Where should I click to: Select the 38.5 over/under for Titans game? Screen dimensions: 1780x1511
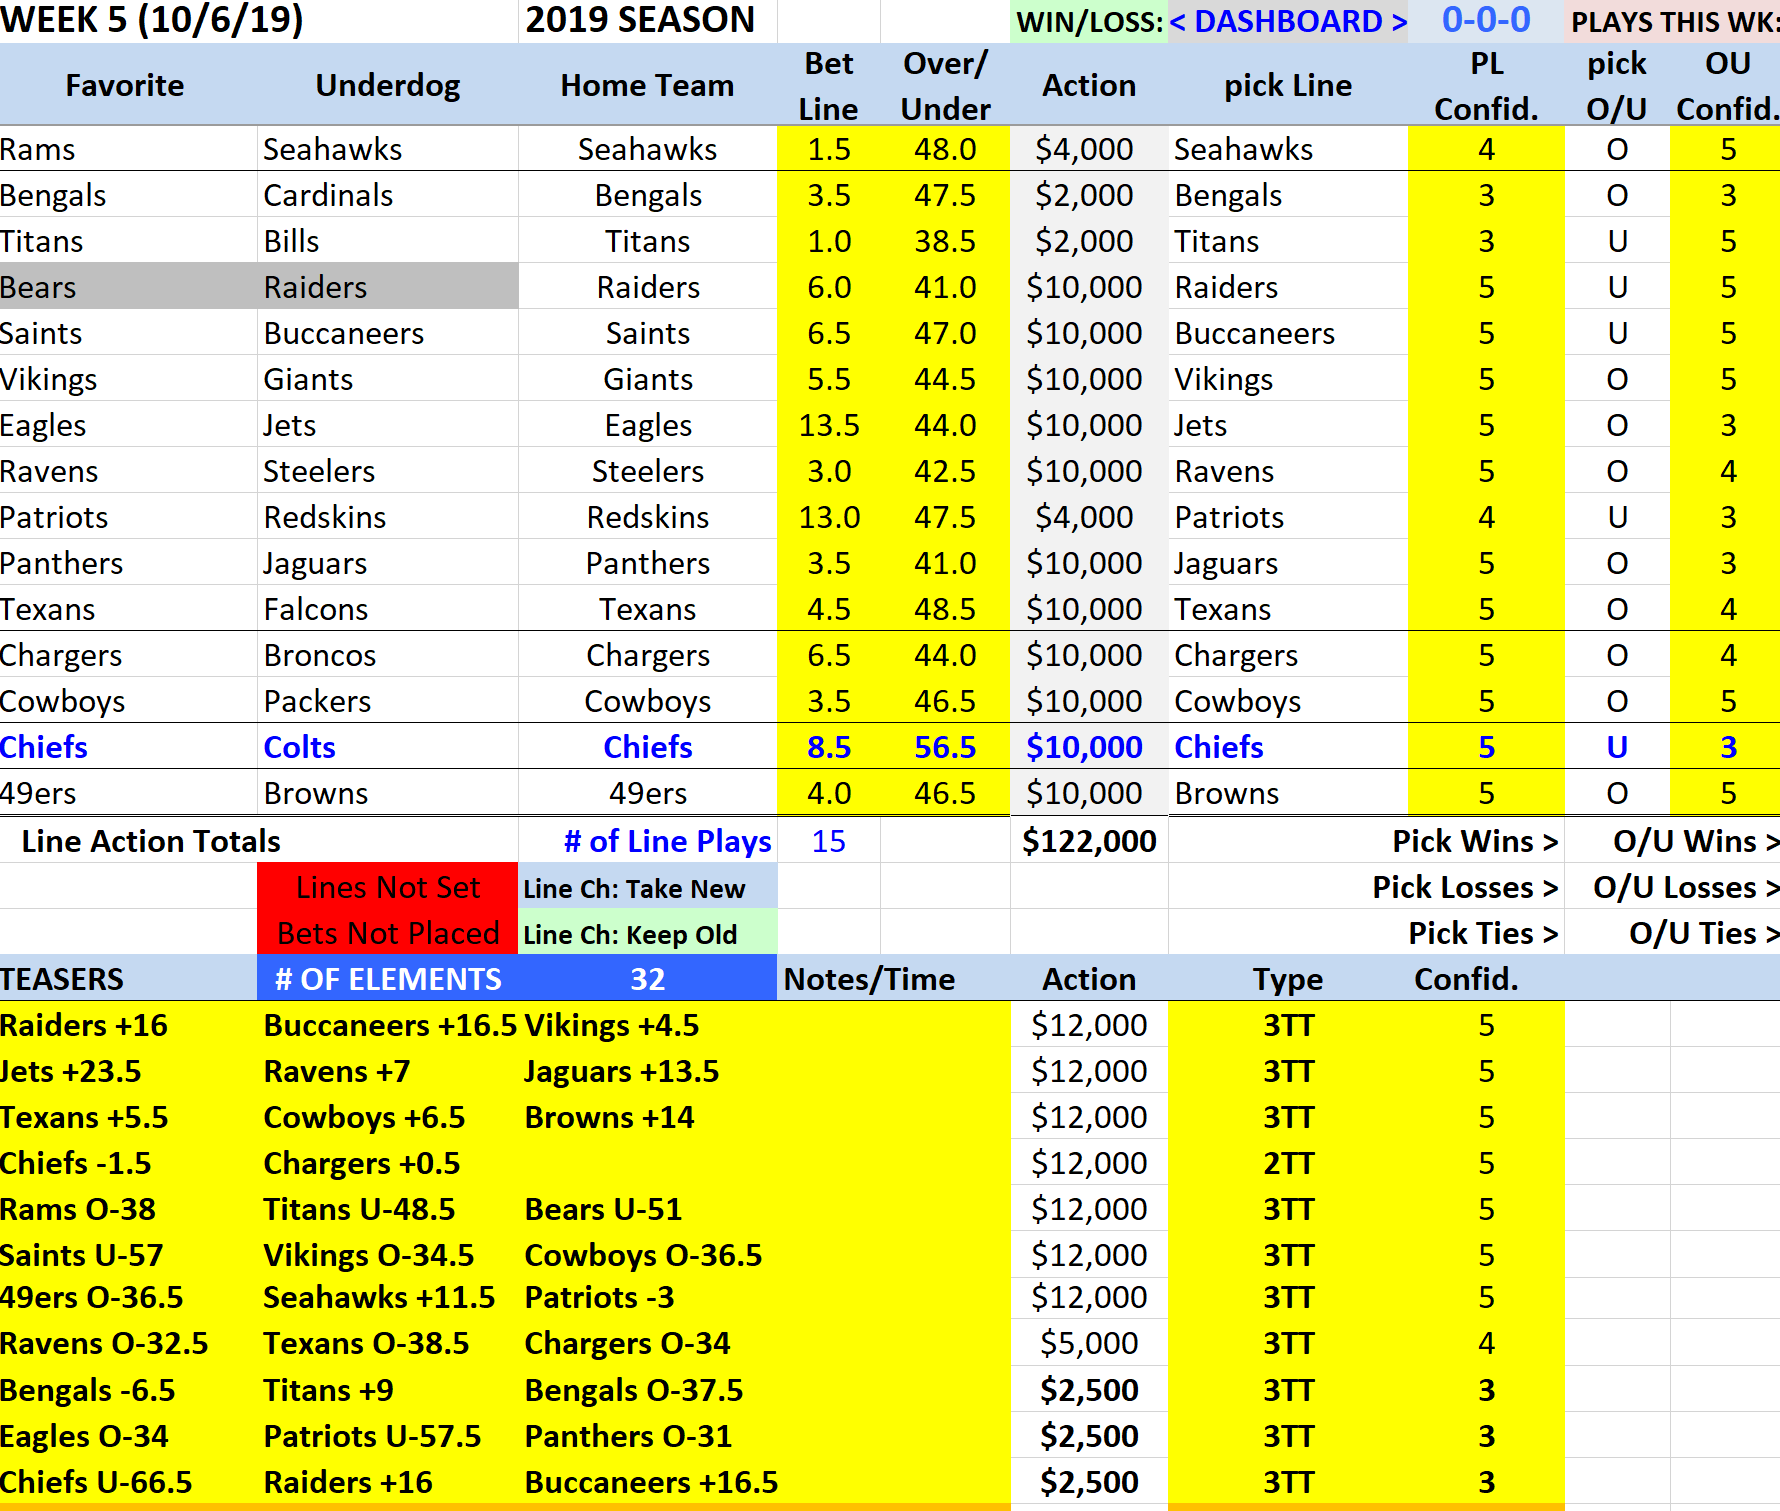tap(945, 242)
